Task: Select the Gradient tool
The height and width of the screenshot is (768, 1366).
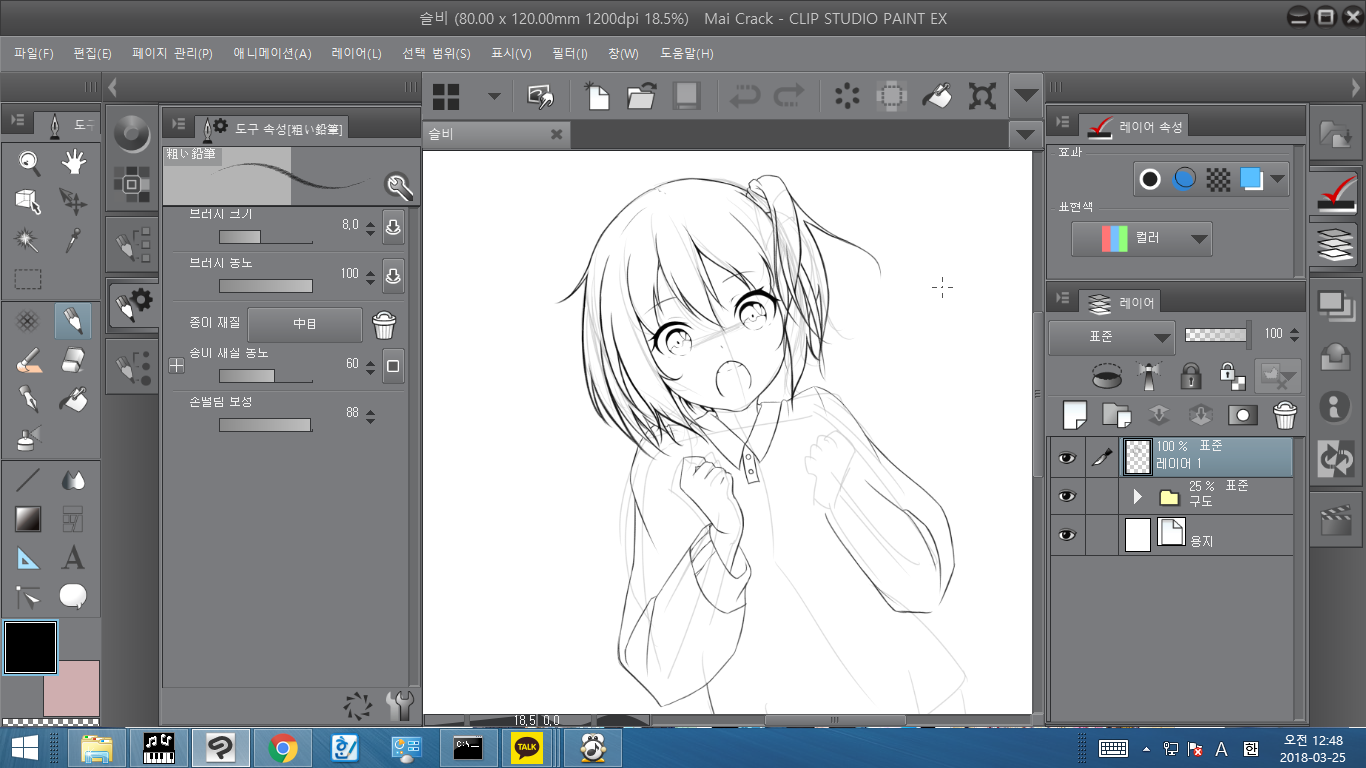Action: point(28,519)
